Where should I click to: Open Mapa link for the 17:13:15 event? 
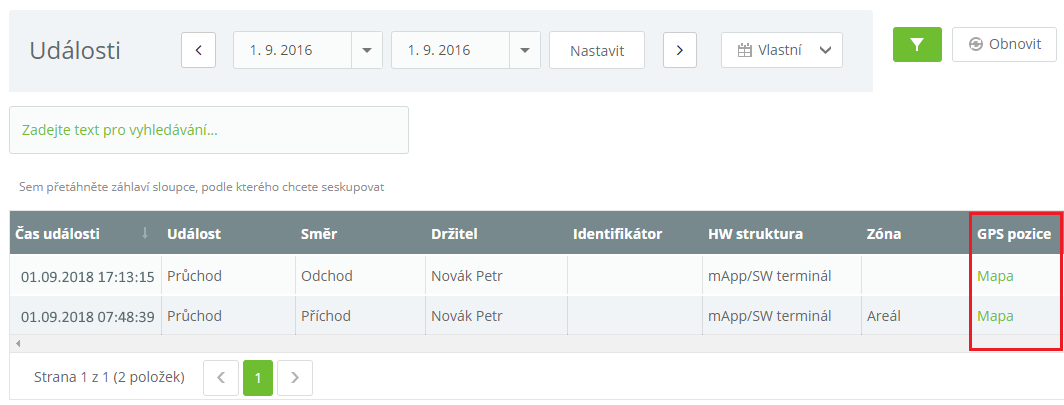click(995, 276)
